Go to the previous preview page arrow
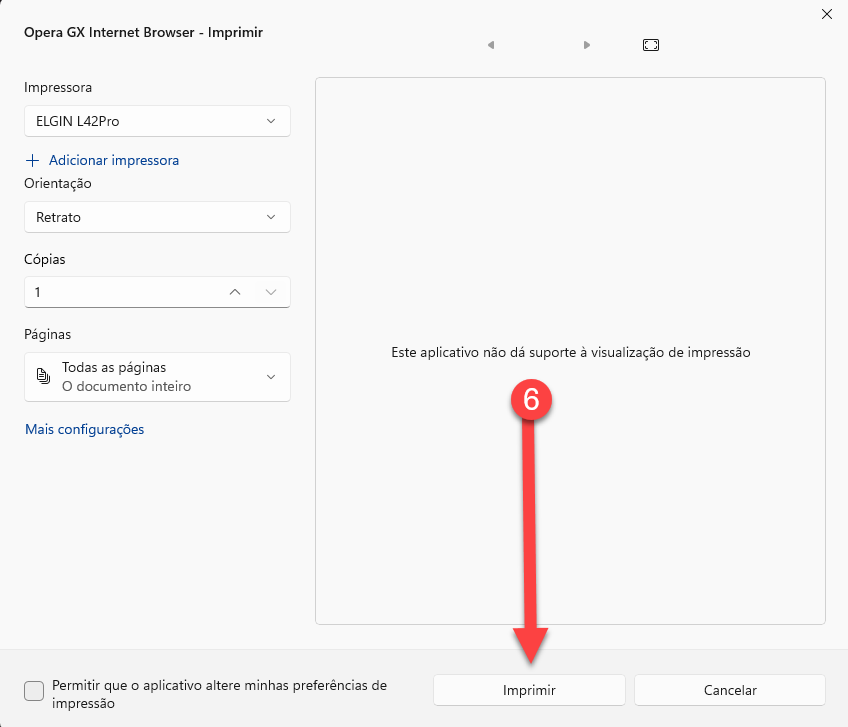 (491, 45)
